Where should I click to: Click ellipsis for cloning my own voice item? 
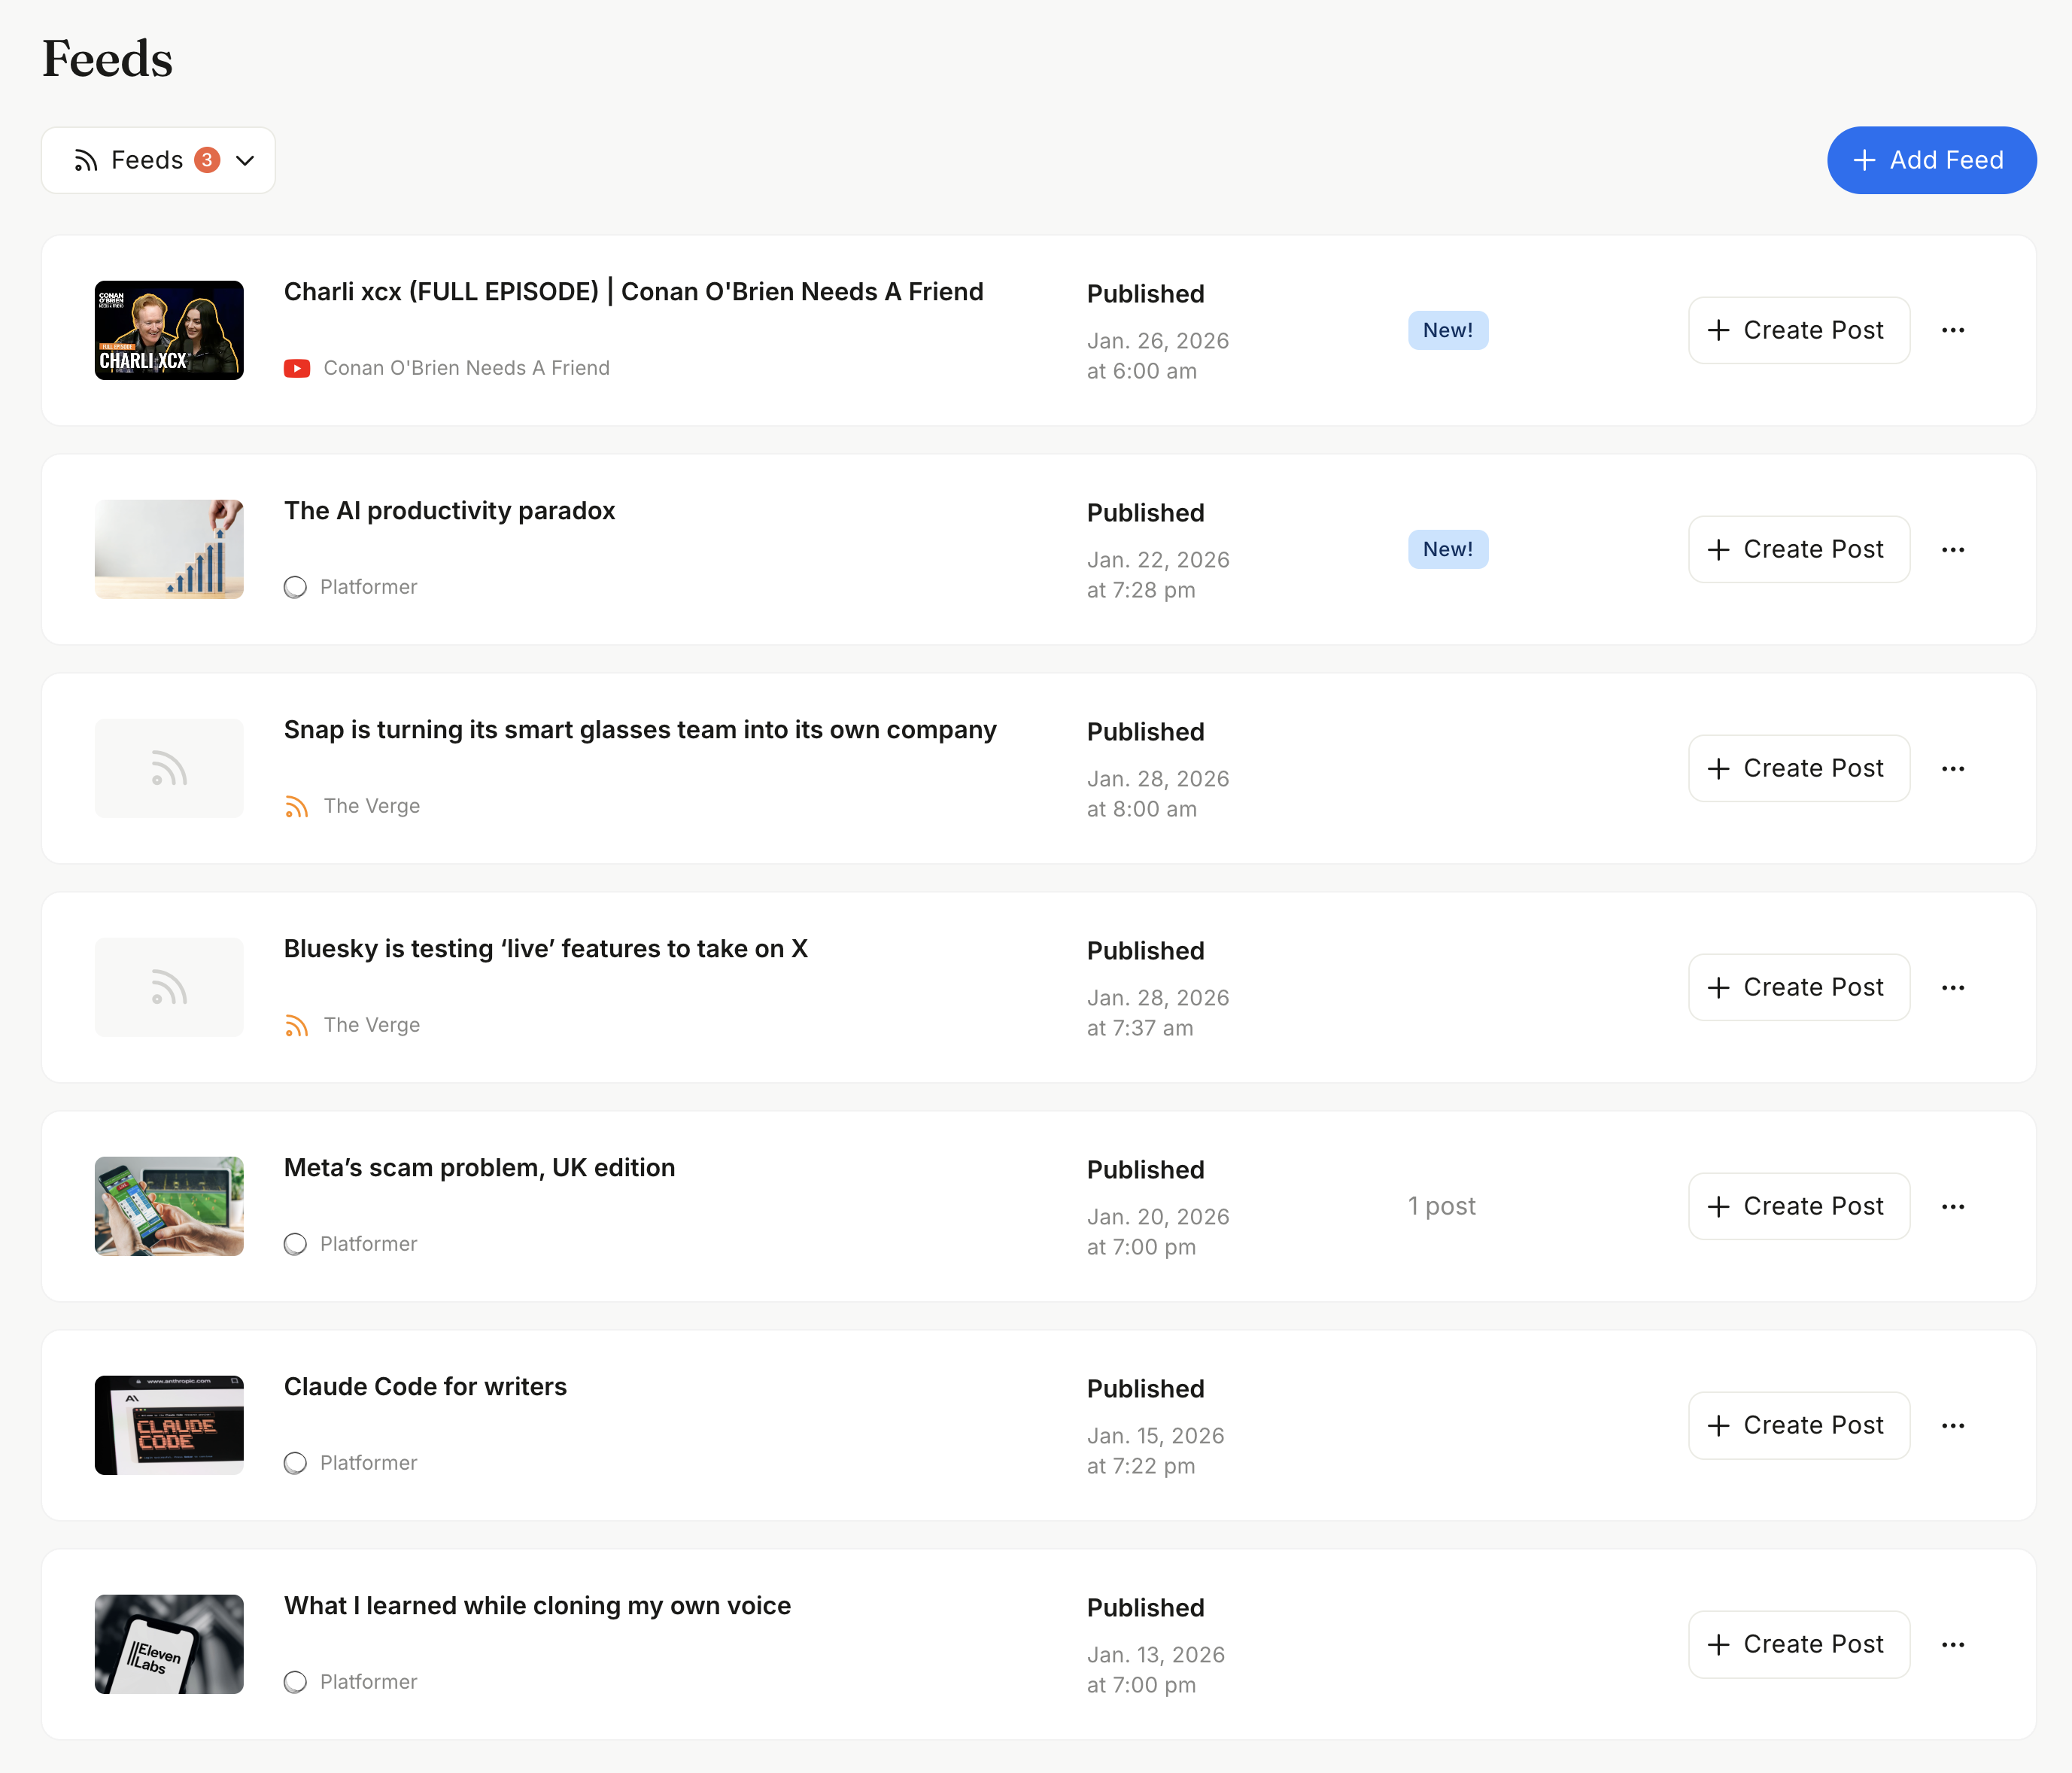(1952, 1644)
